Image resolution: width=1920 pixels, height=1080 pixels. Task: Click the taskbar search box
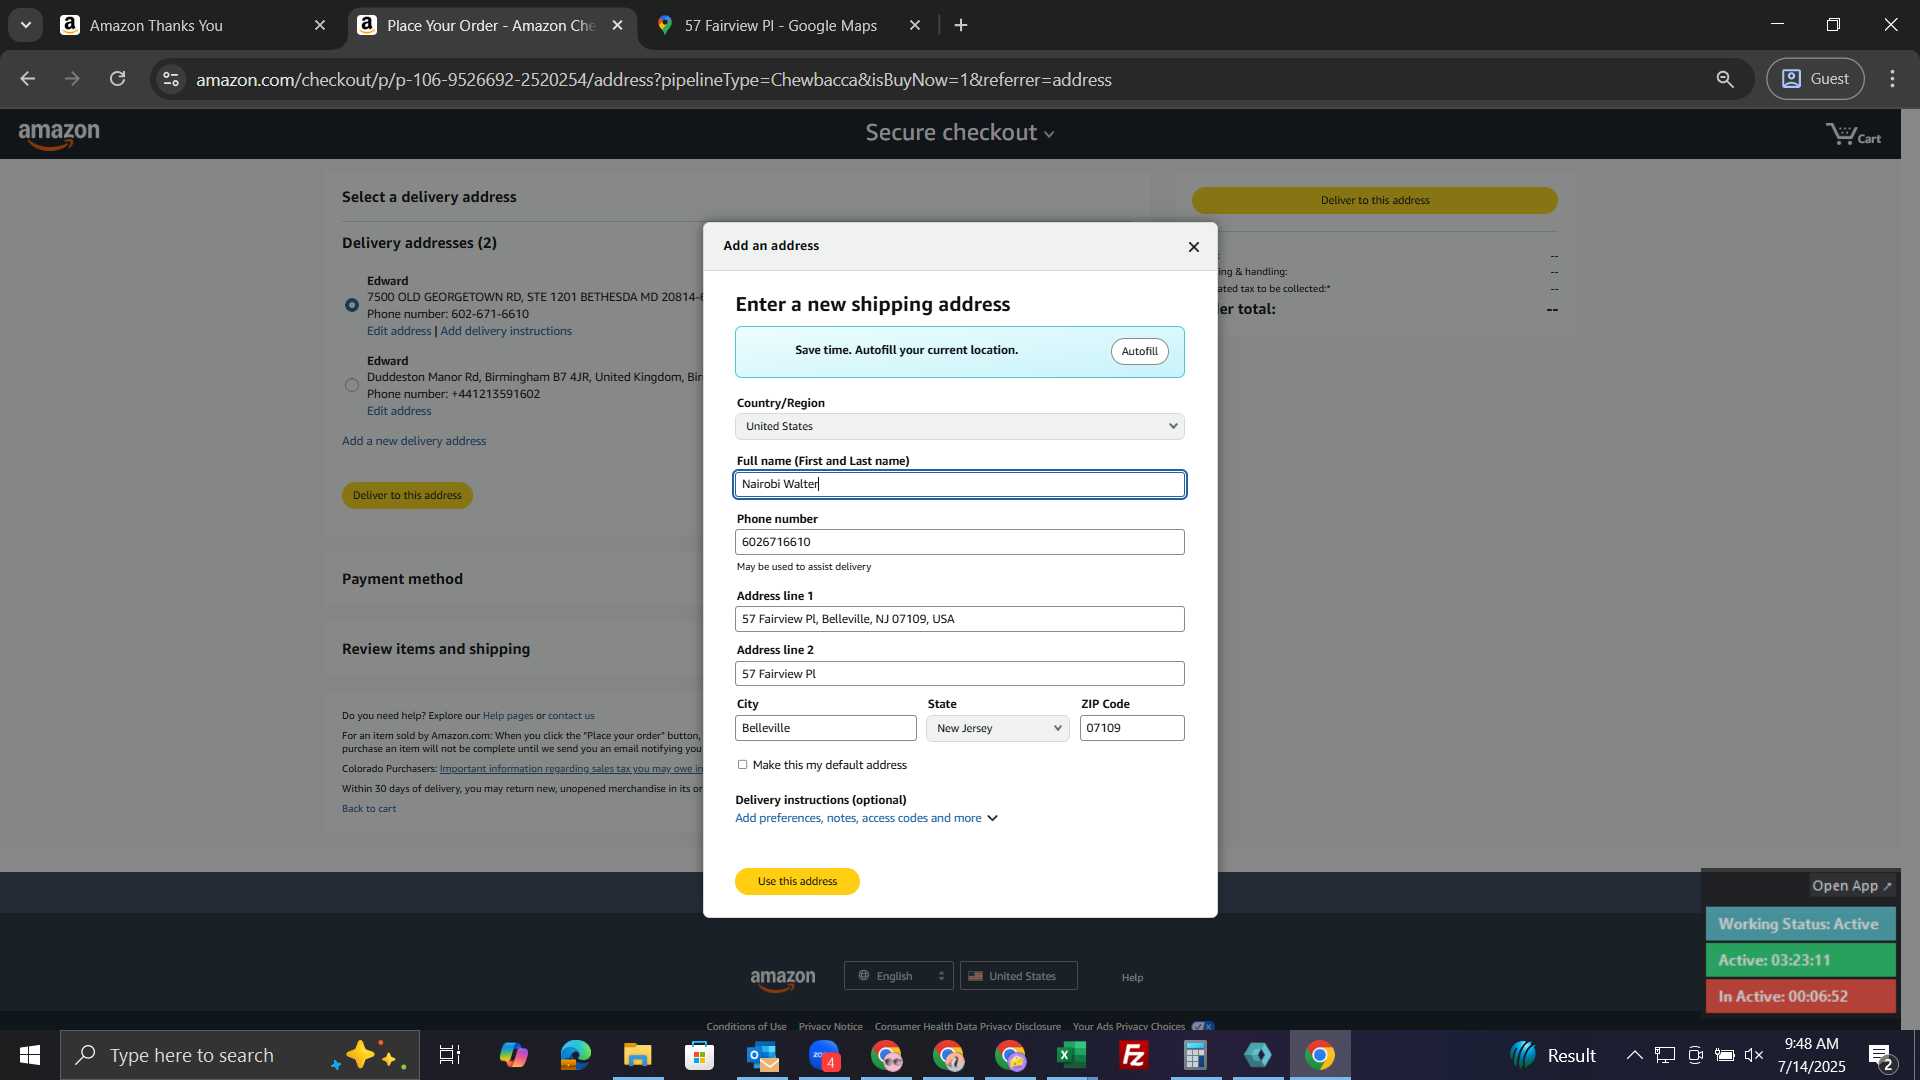point(240,1055)
